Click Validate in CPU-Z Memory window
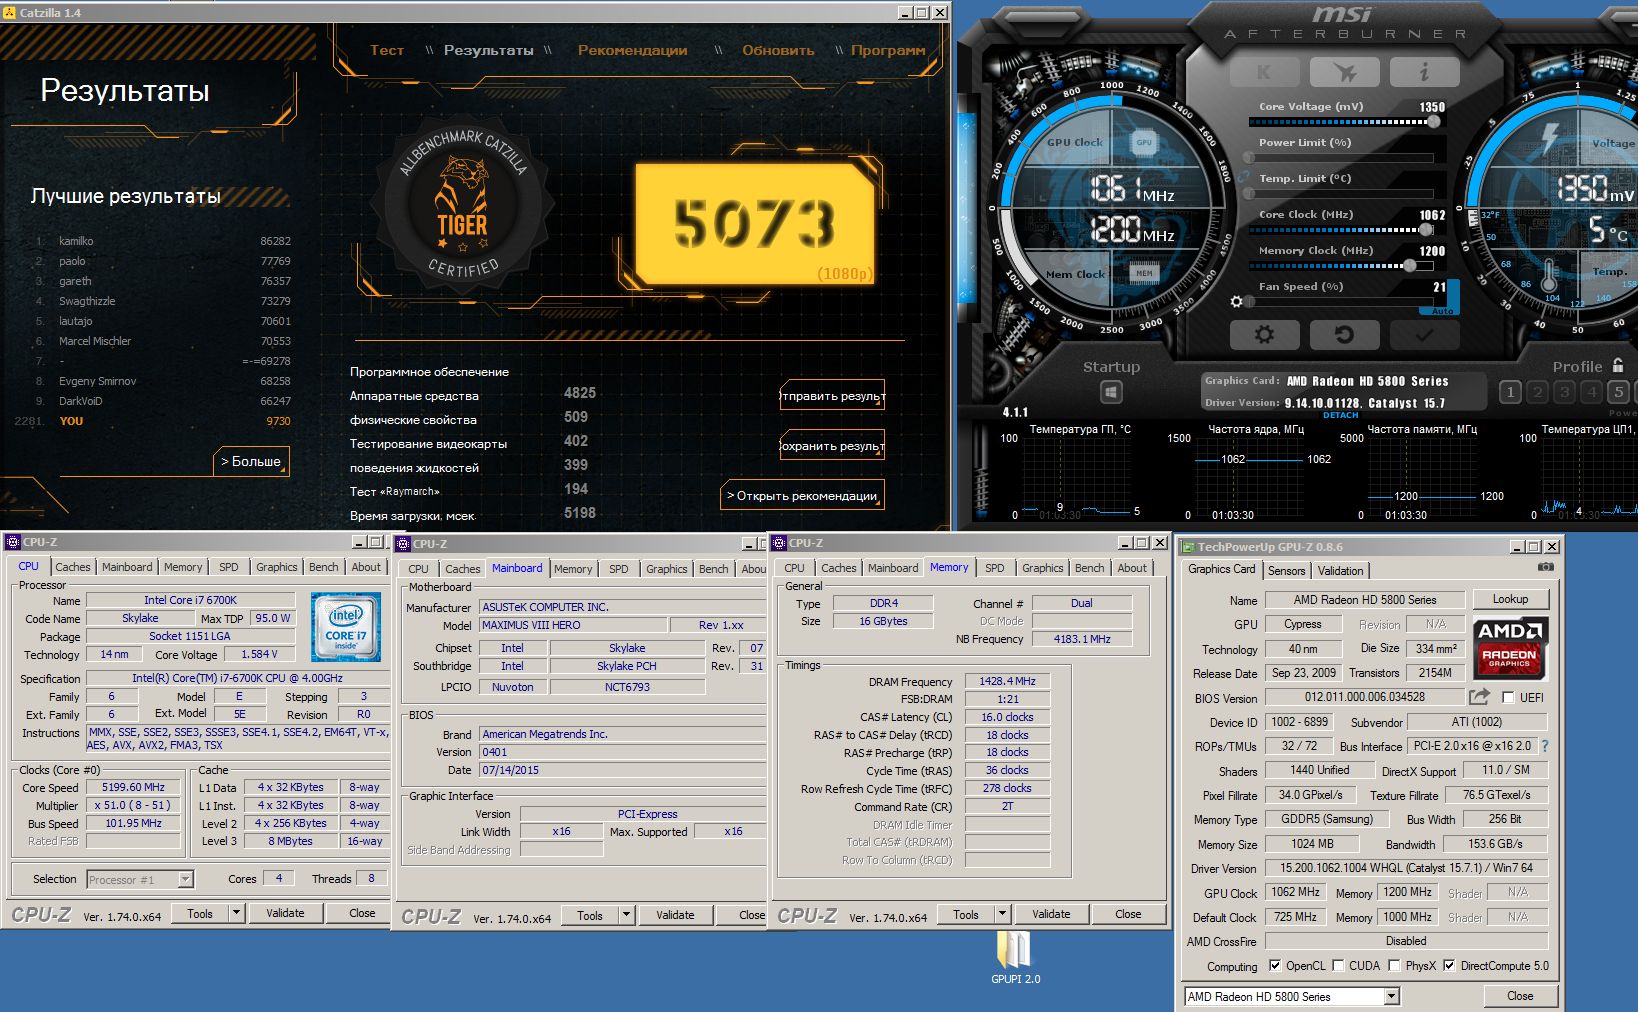The image size is (1638, 1012). 1051,914
